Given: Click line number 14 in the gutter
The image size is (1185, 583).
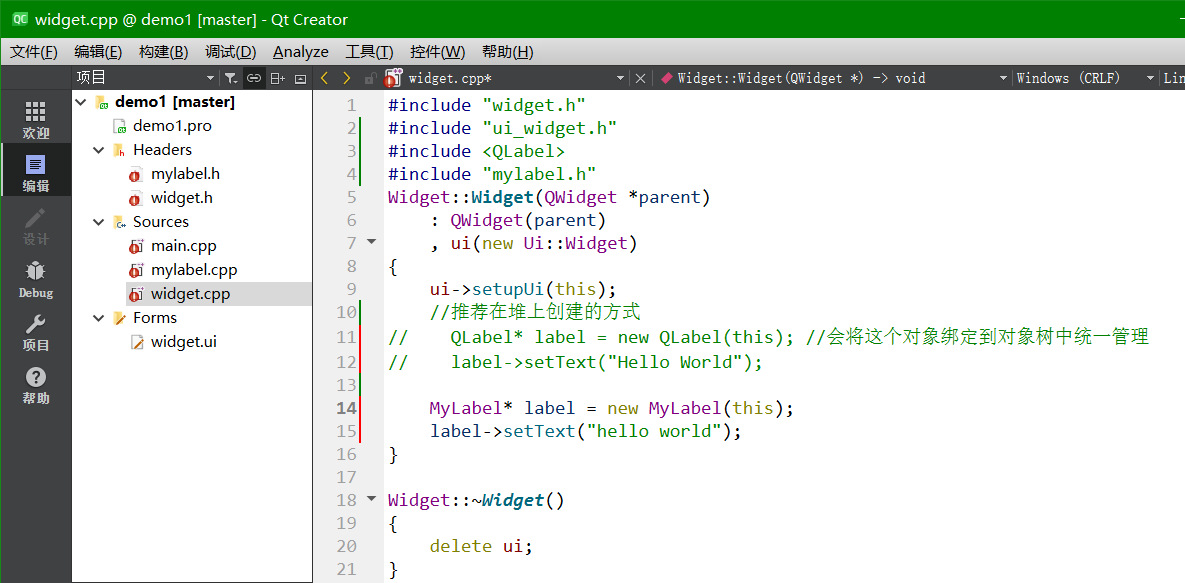Looking at the screenshot, I should [345, 408].
